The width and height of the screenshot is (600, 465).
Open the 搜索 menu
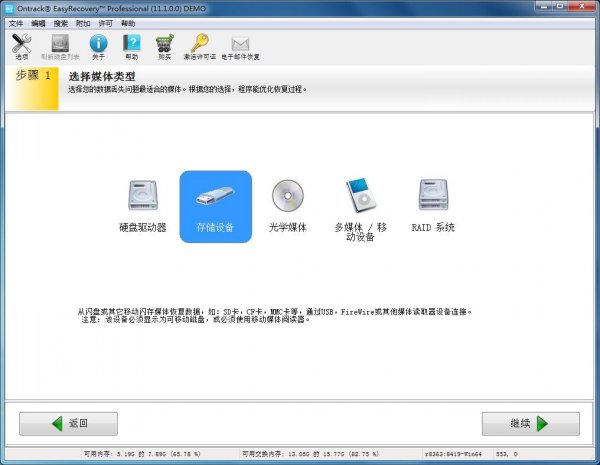[60, 22]
